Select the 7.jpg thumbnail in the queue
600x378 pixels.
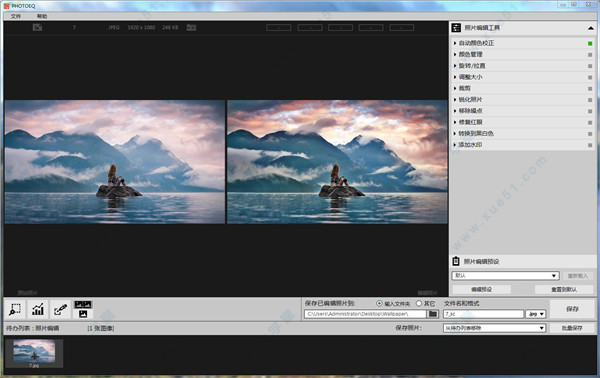tap(34, 354)
